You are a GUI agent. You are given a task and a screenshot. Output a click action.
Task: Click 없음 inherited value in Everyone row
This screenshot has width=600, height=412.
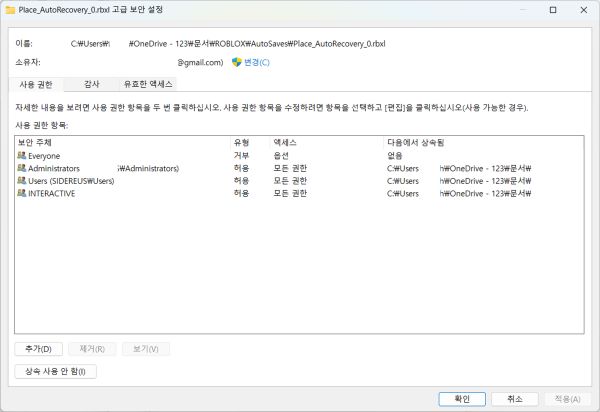395,156
